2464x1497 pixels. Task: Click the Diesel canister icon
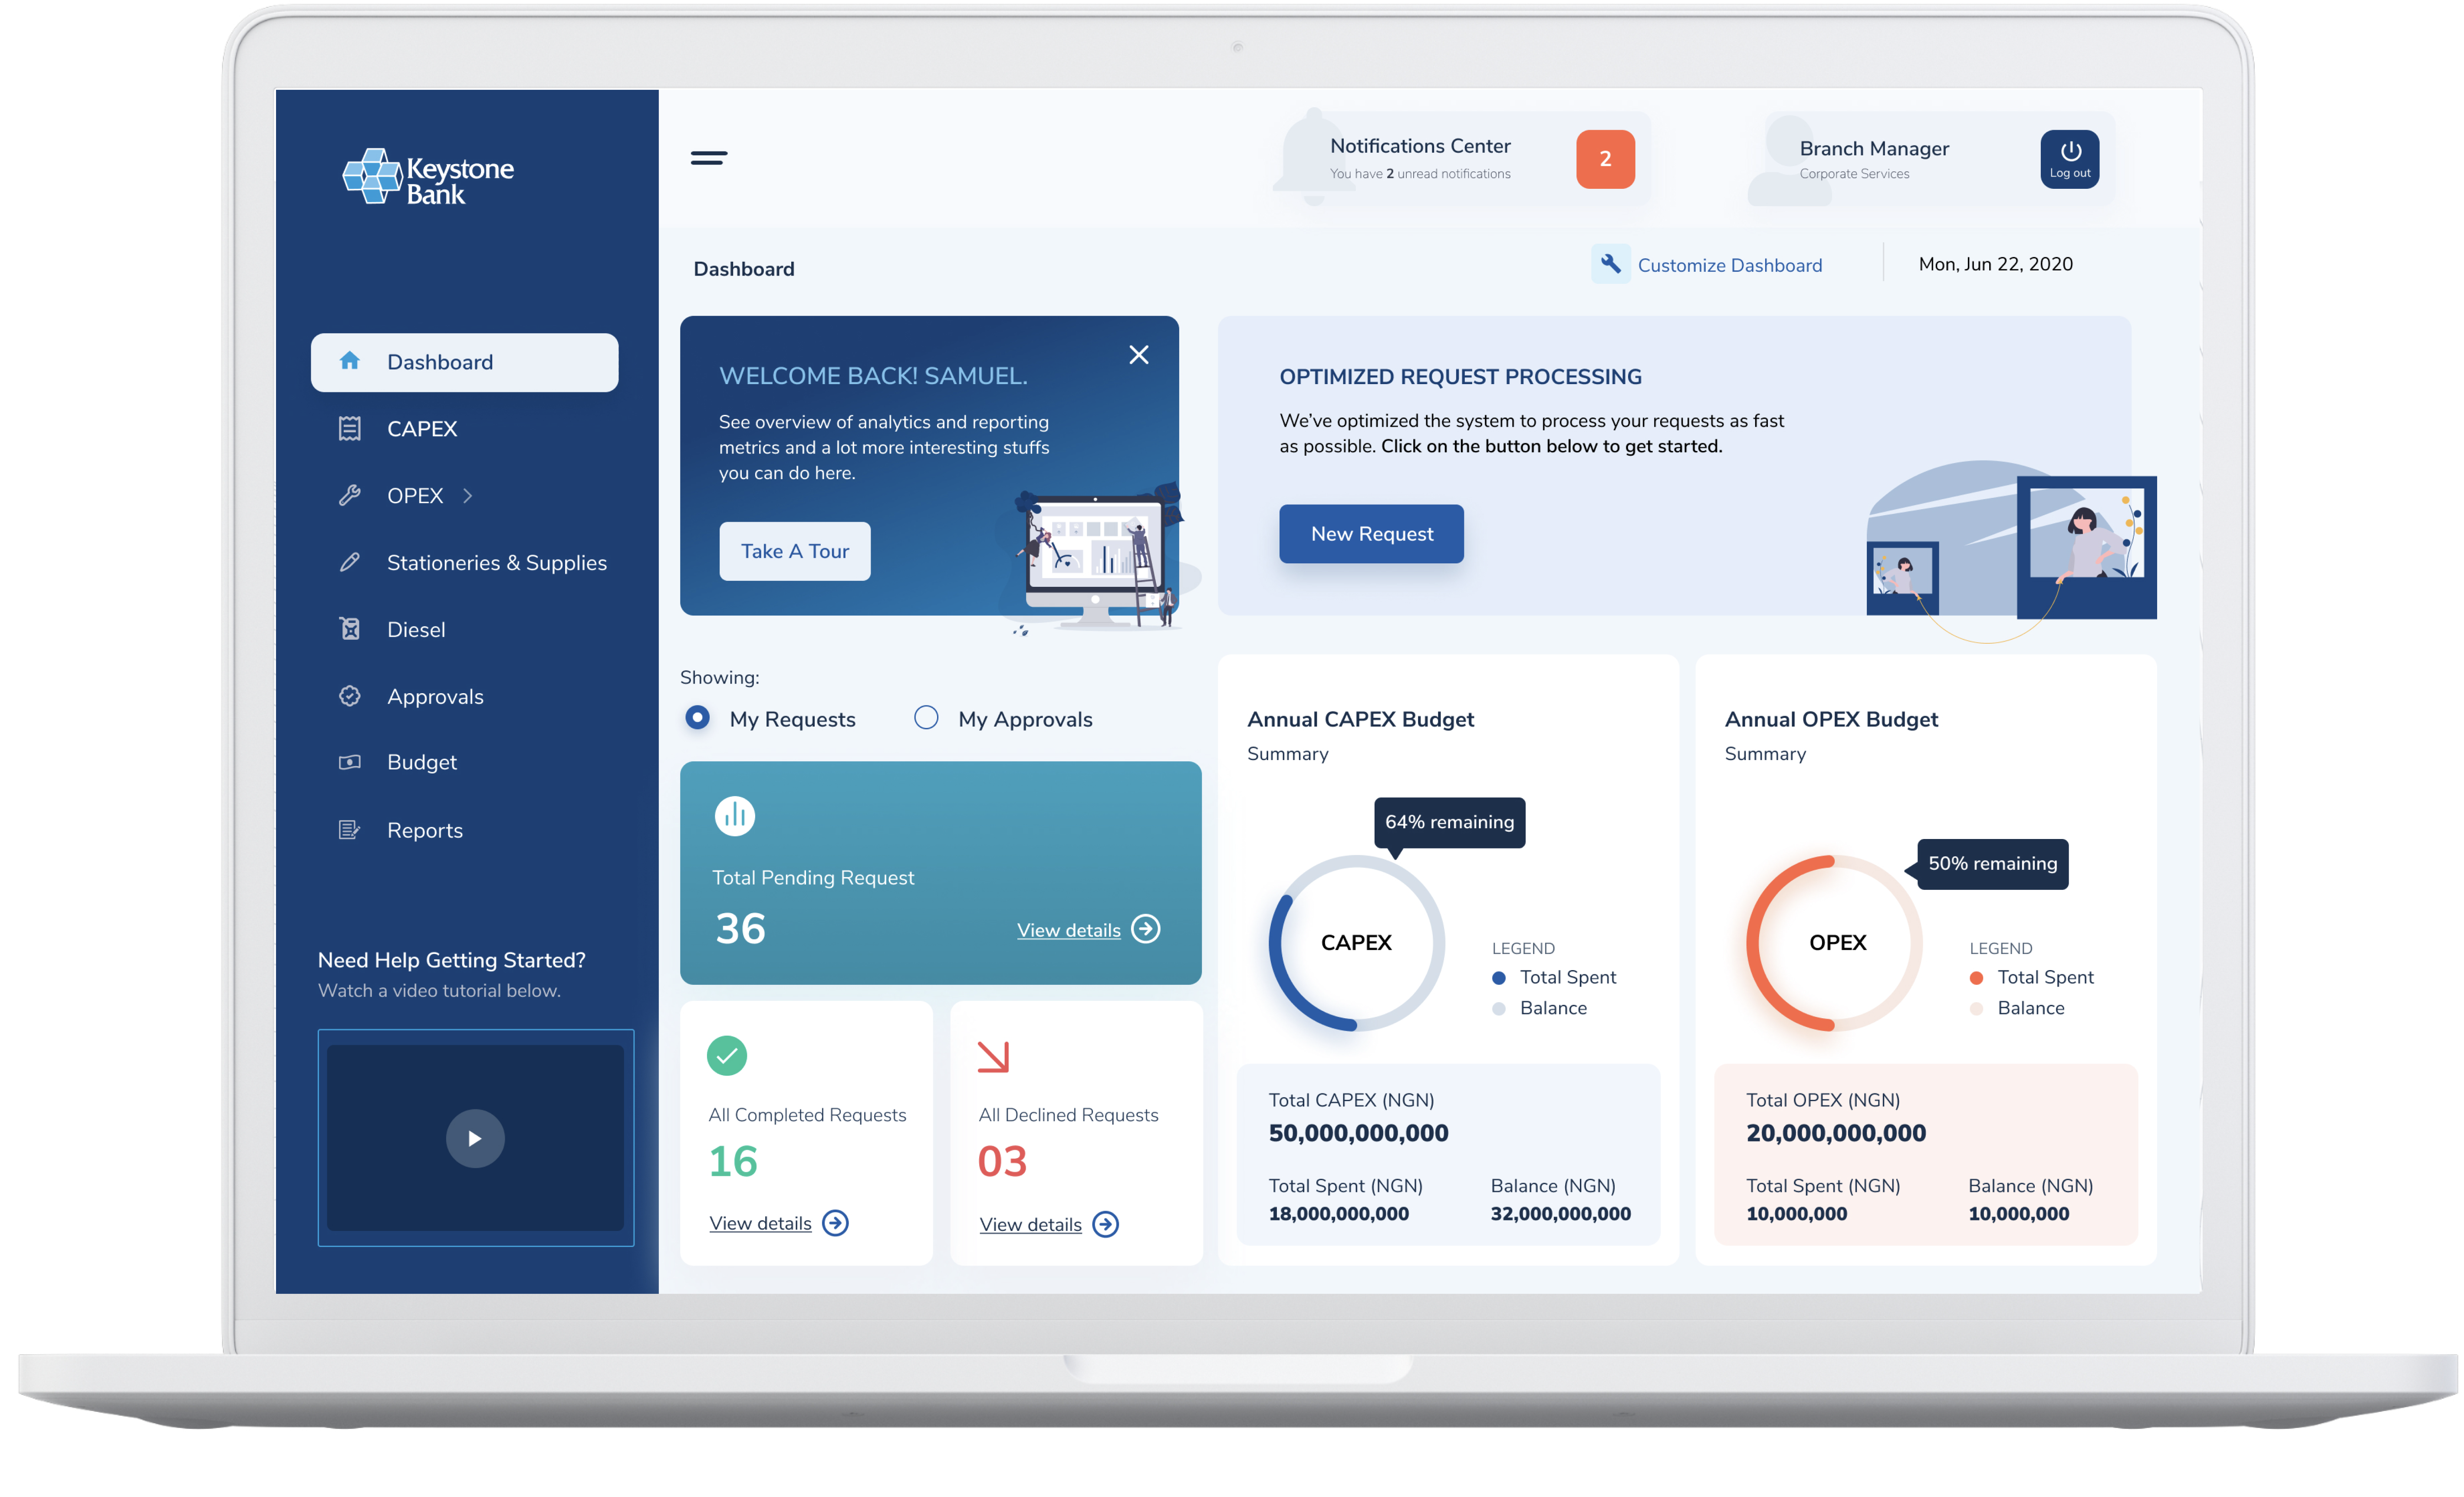(349, 629)
